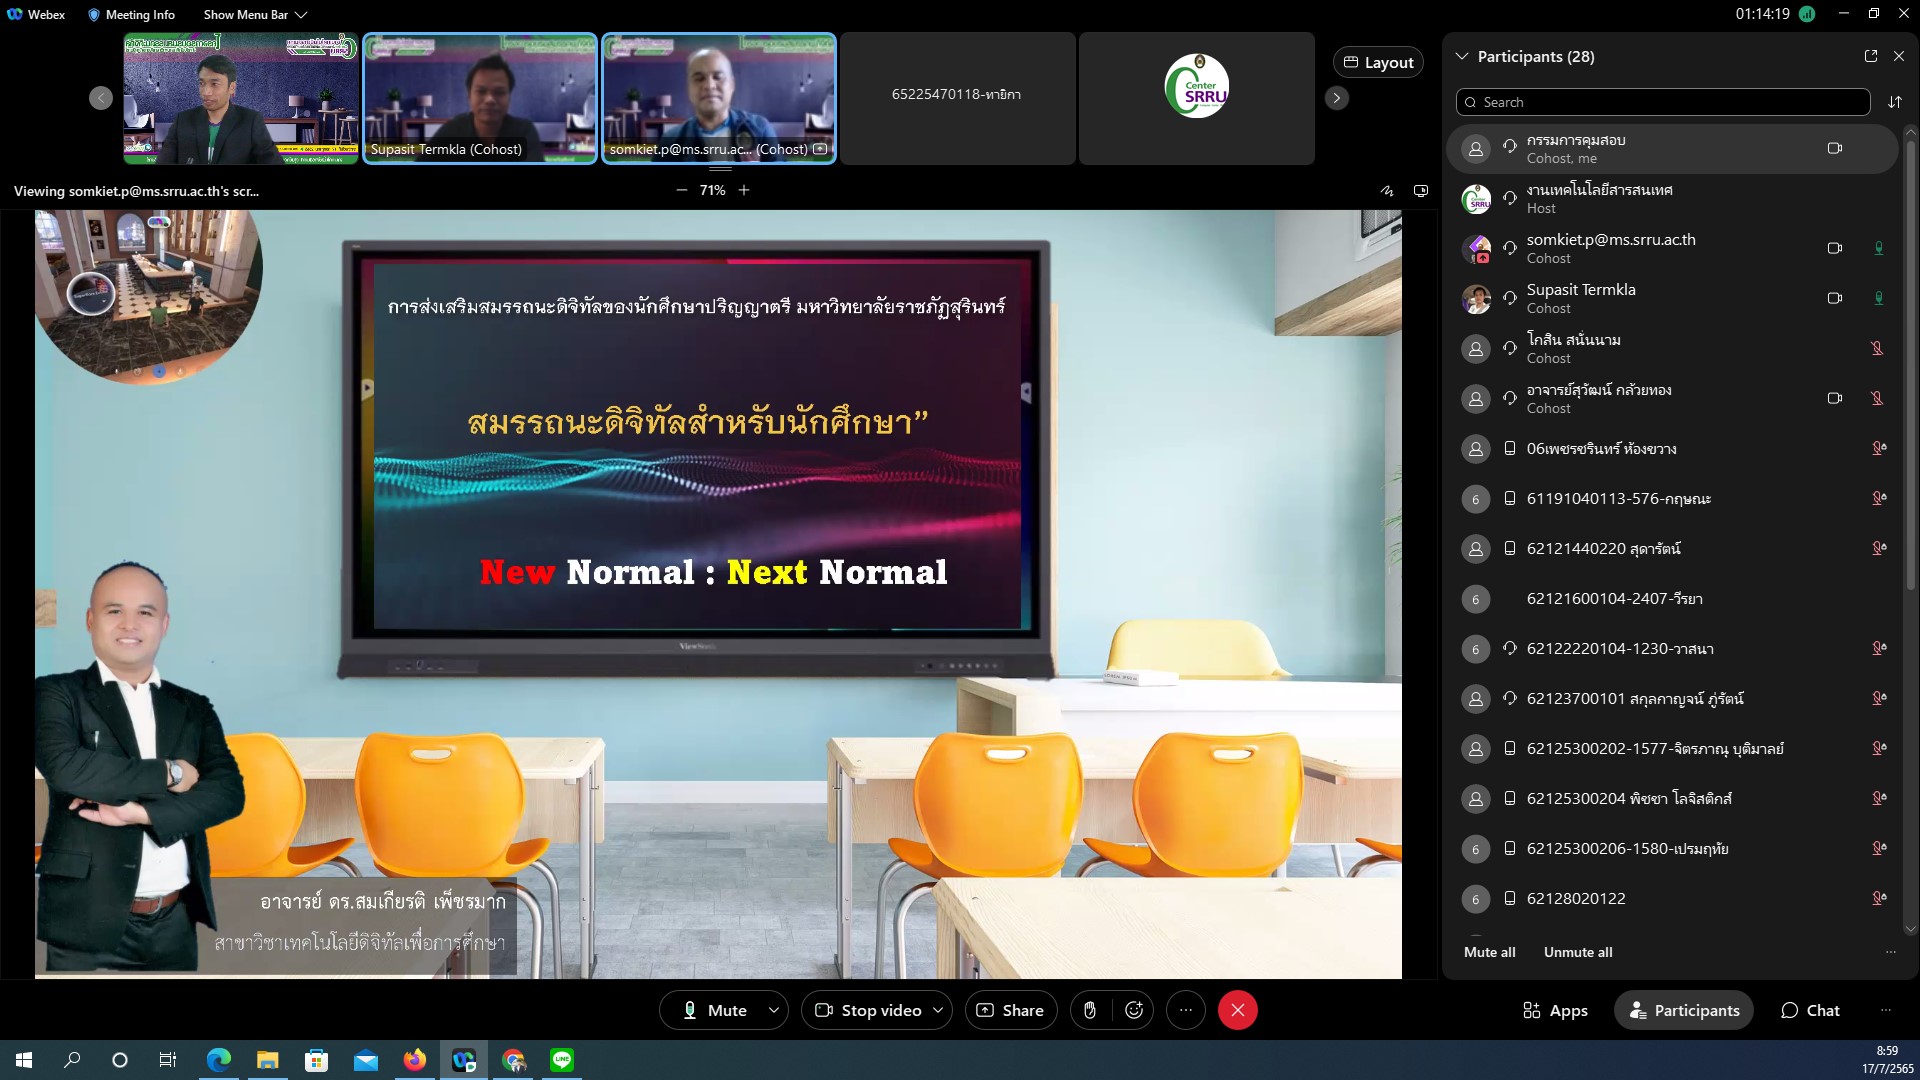
Task: Open the Meeting Info tab
Action: pos(131,14)
